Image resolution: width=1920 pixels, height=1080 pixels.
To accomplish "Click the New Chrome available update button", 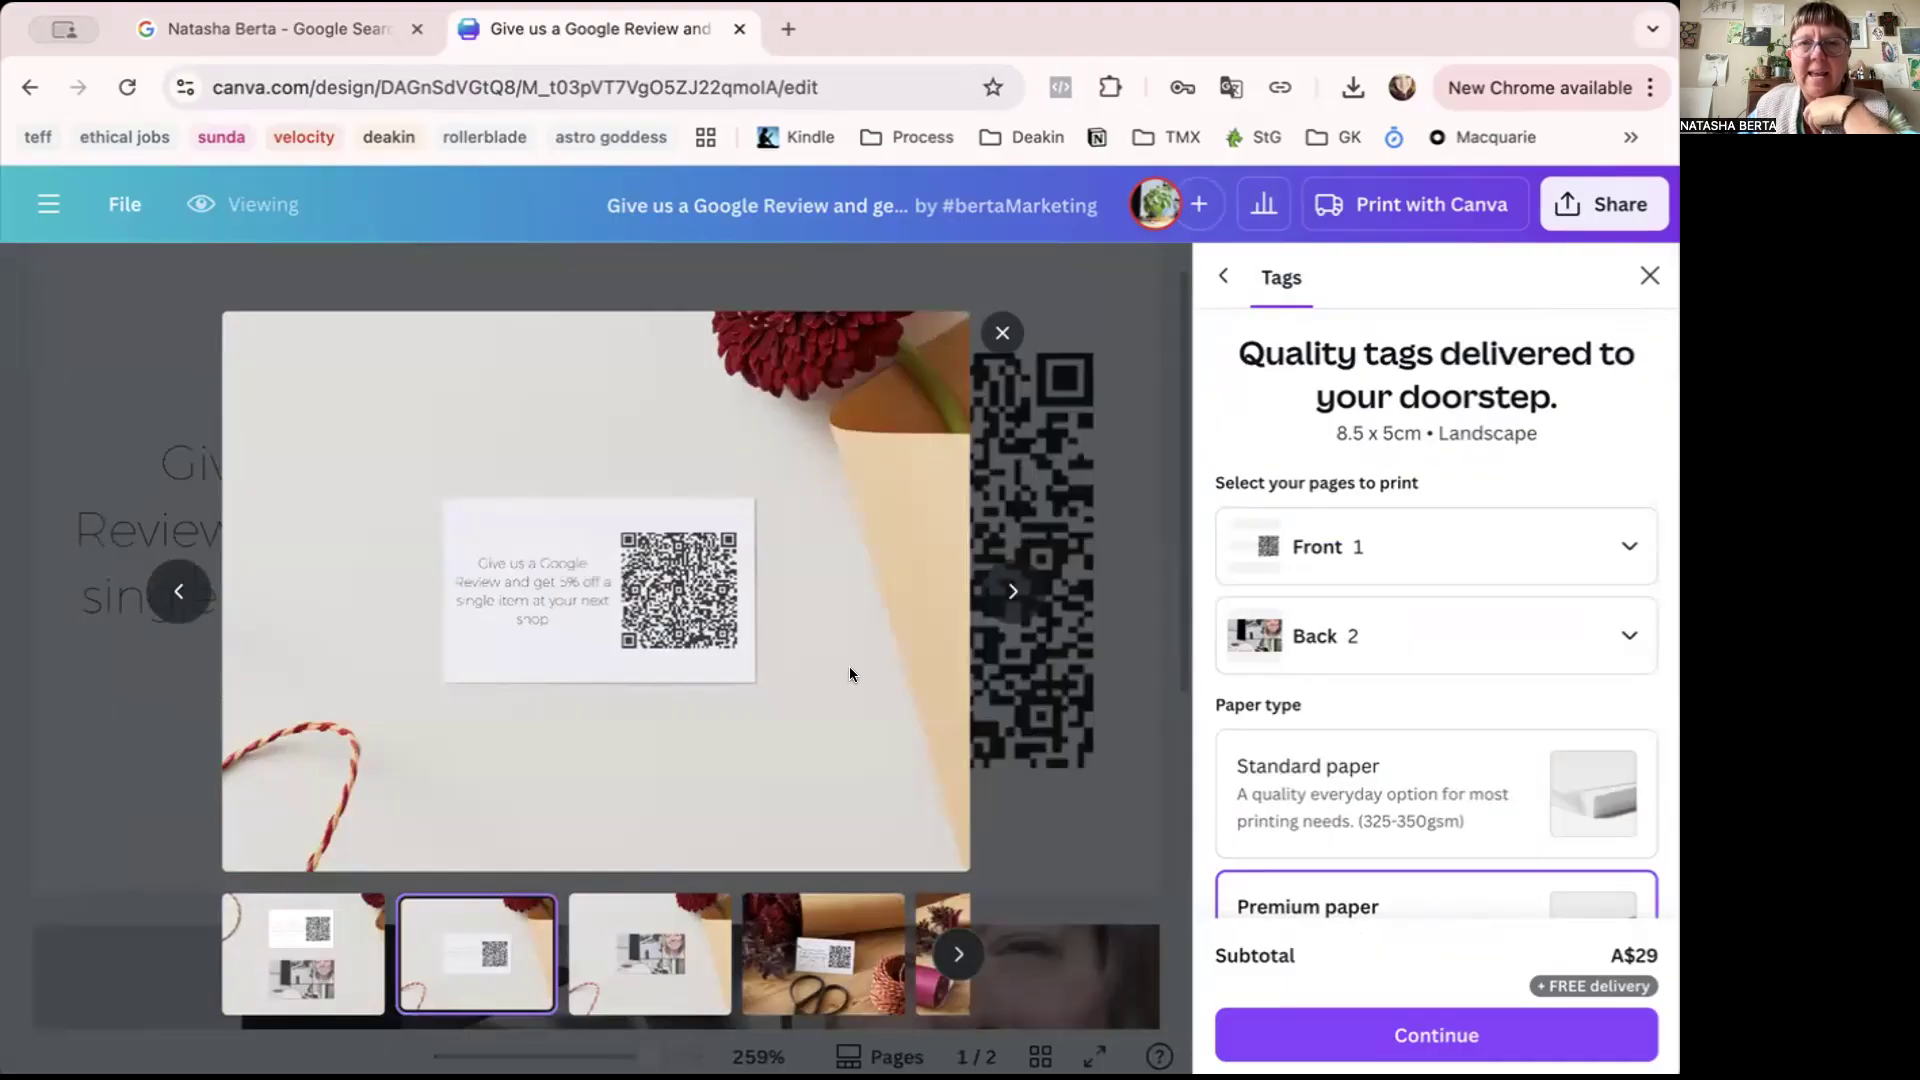I will pos(1551,87).
